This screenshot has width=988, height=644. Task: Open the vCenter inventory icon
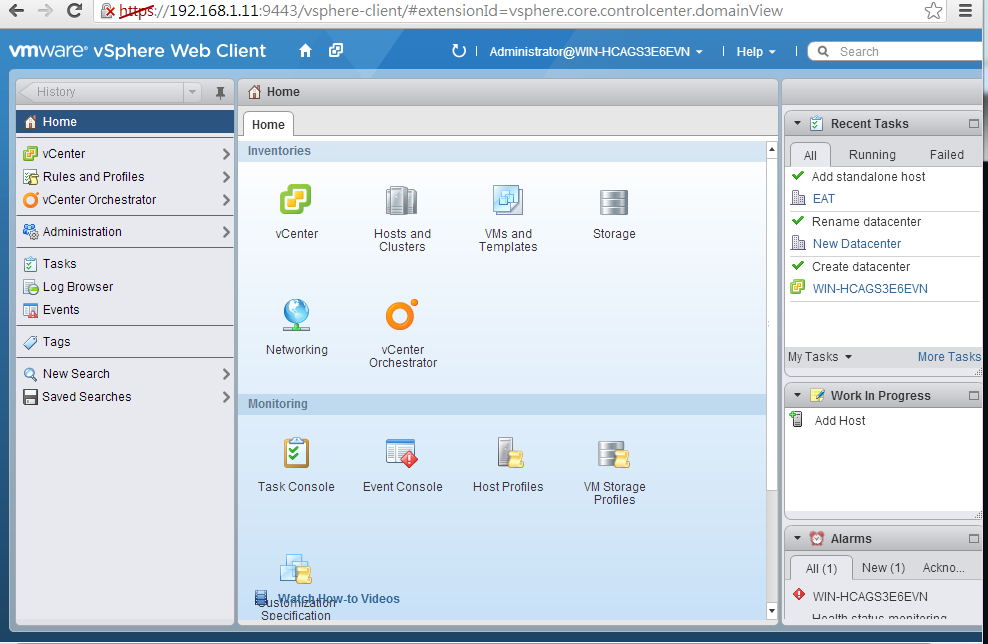[296, 200]
